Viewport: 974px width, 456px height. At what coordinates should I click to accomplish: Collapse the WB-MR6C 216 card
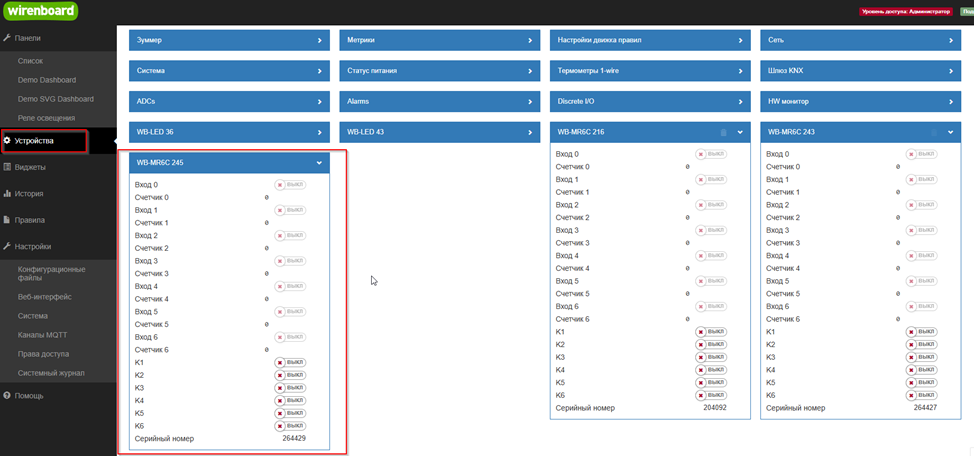[x=740, y=132]
